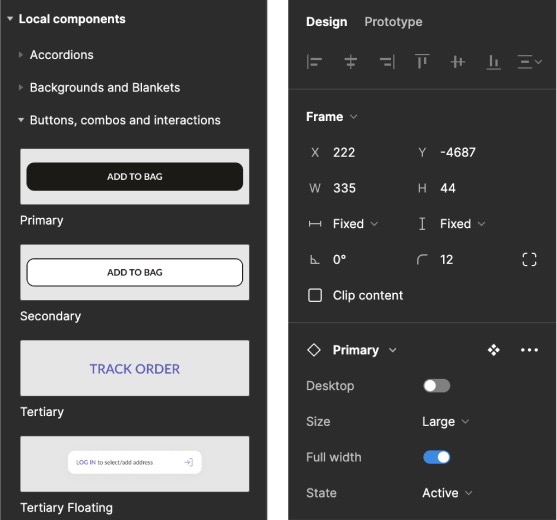The height and width of the screenshot is (520, 557).
Task: Open the Primary component swap dropdown
Action: [x=364, y=350]
